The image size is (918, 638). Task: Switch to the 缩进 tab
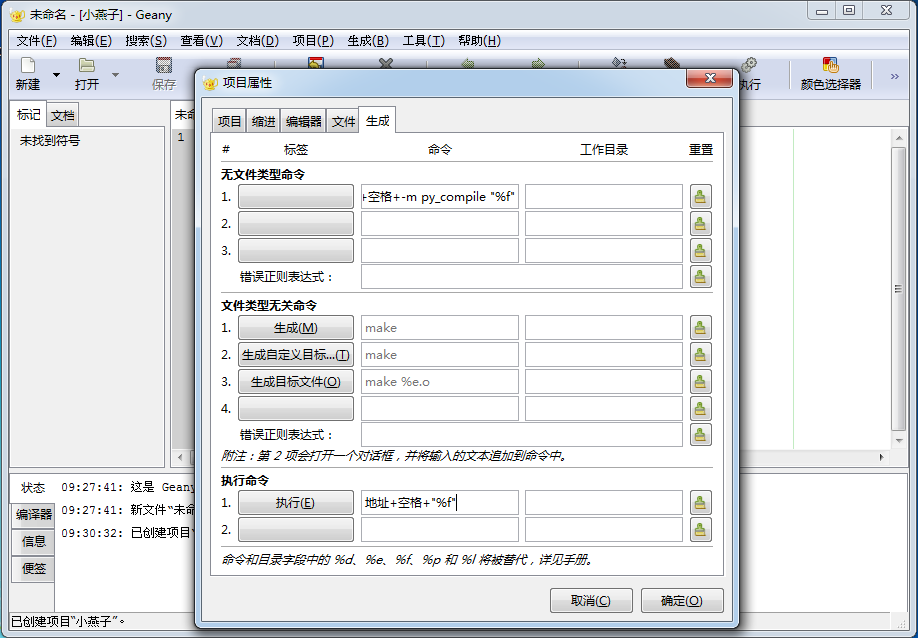[263, 121]
